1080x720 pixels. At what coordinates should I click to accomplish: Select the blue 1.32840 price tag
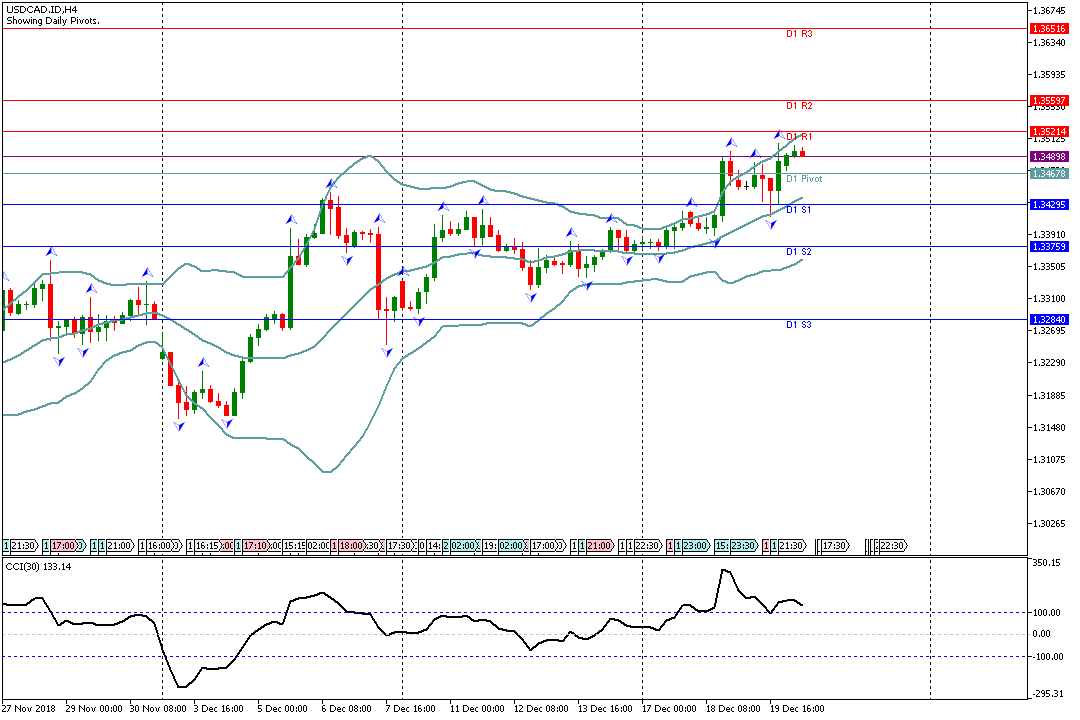[x=1048, y=319]
